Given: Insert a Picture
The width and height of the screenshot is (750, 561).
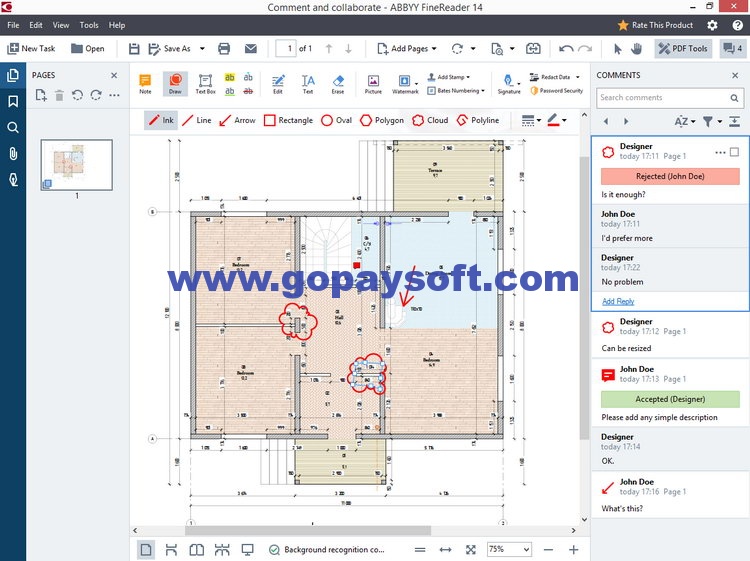Looking at the screenshot, I should click(373, 84).
